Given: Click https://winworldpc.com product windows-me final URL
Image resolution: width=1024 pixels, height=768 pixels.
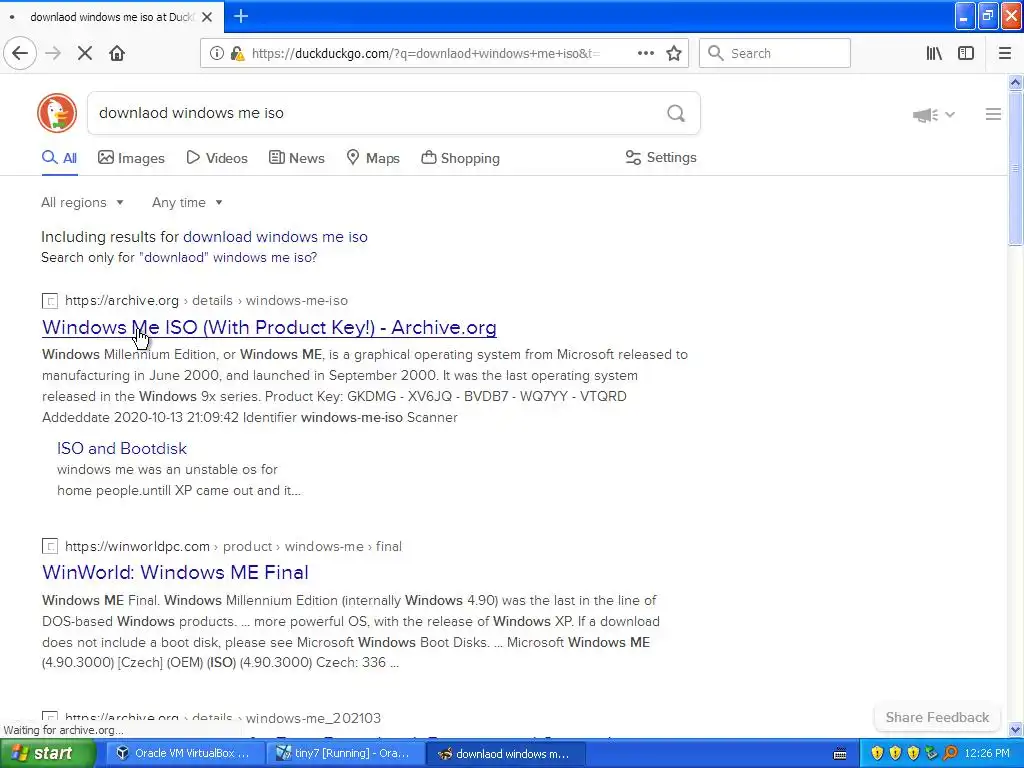Looking at the screenshot, I should tap(233, 546).
